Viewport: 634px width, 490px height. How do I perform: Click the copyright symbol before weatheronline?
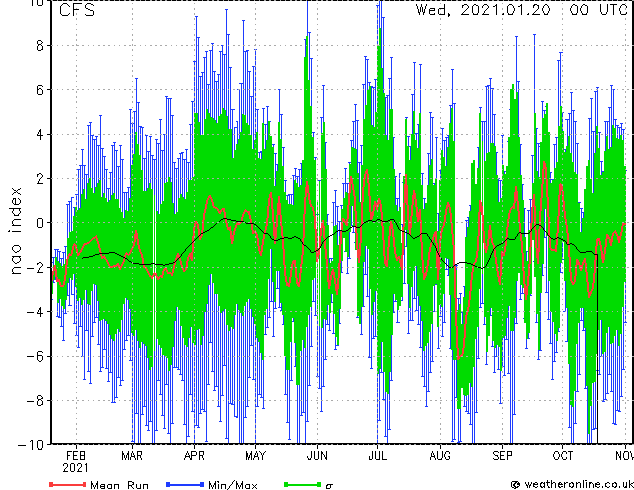(515, 484)
